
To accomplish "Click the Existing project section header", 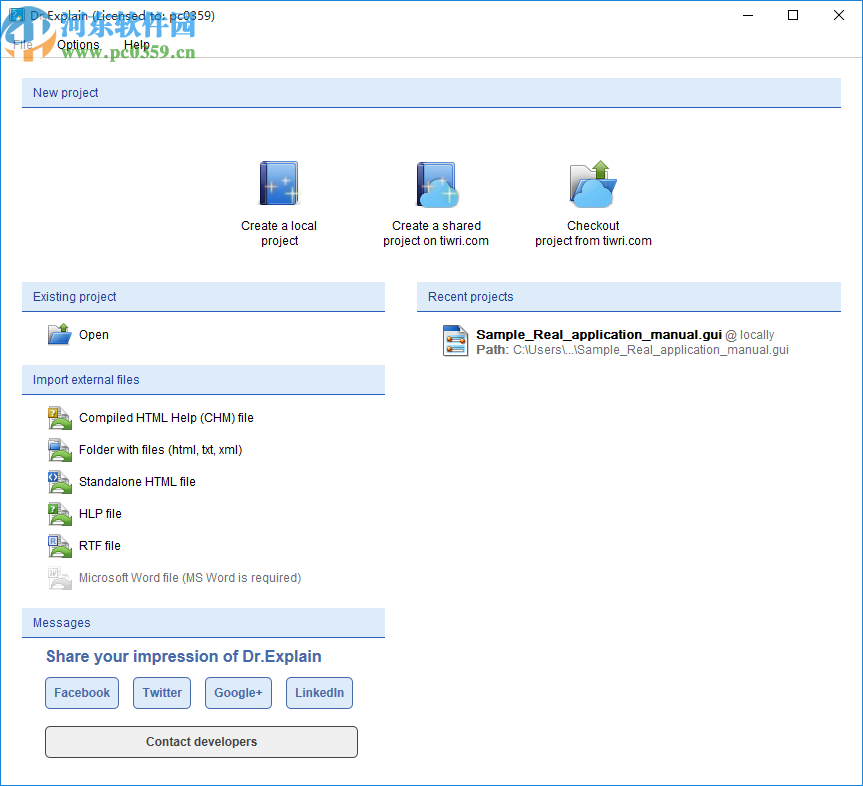I will click(x=203, y=297).
